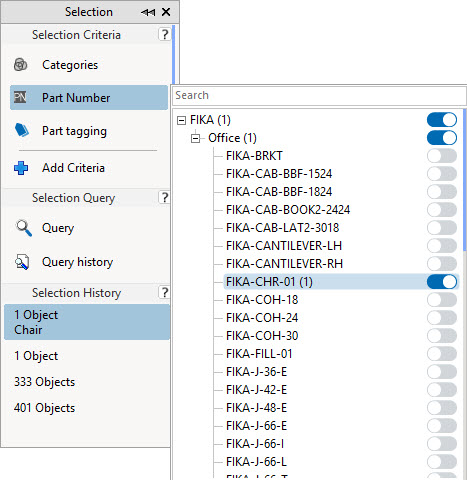This screenshot has width=467, height=480.
Task: Enable the FIKA-COH-24 toggle
Action: (442, 318)
